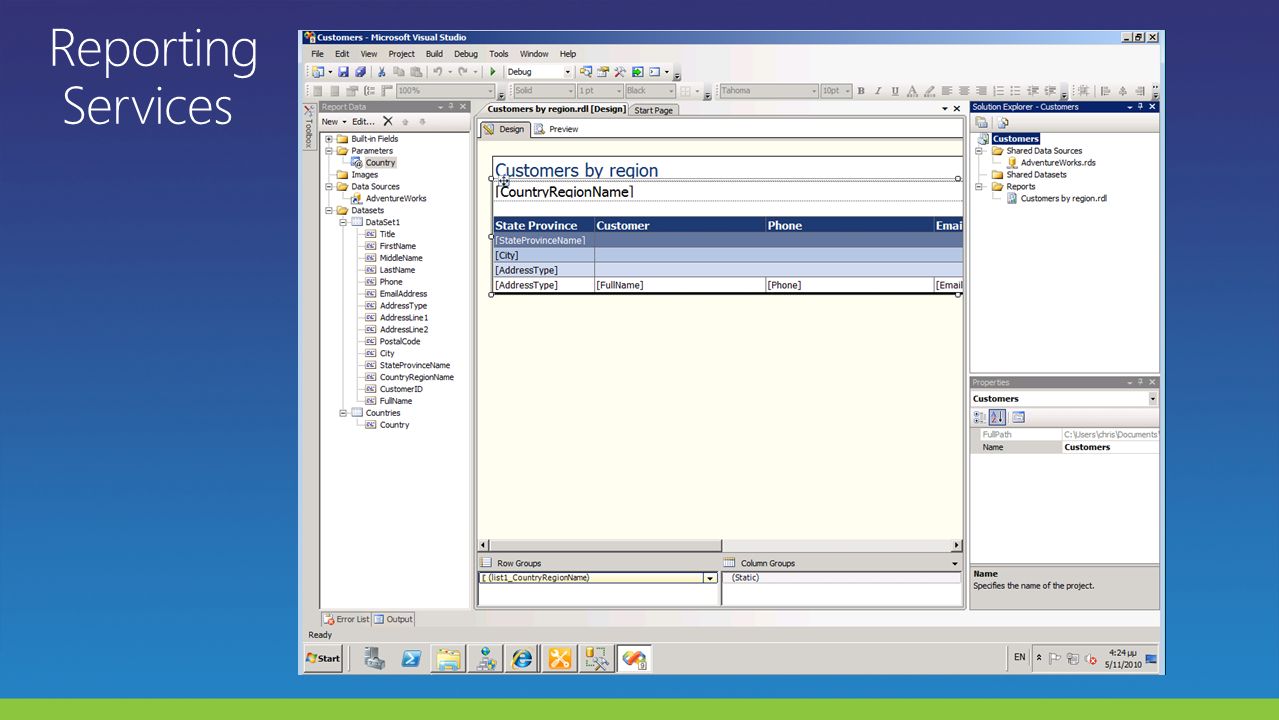
Task: Select the PostalCode field in DataSet1
Action: [399, 342]
